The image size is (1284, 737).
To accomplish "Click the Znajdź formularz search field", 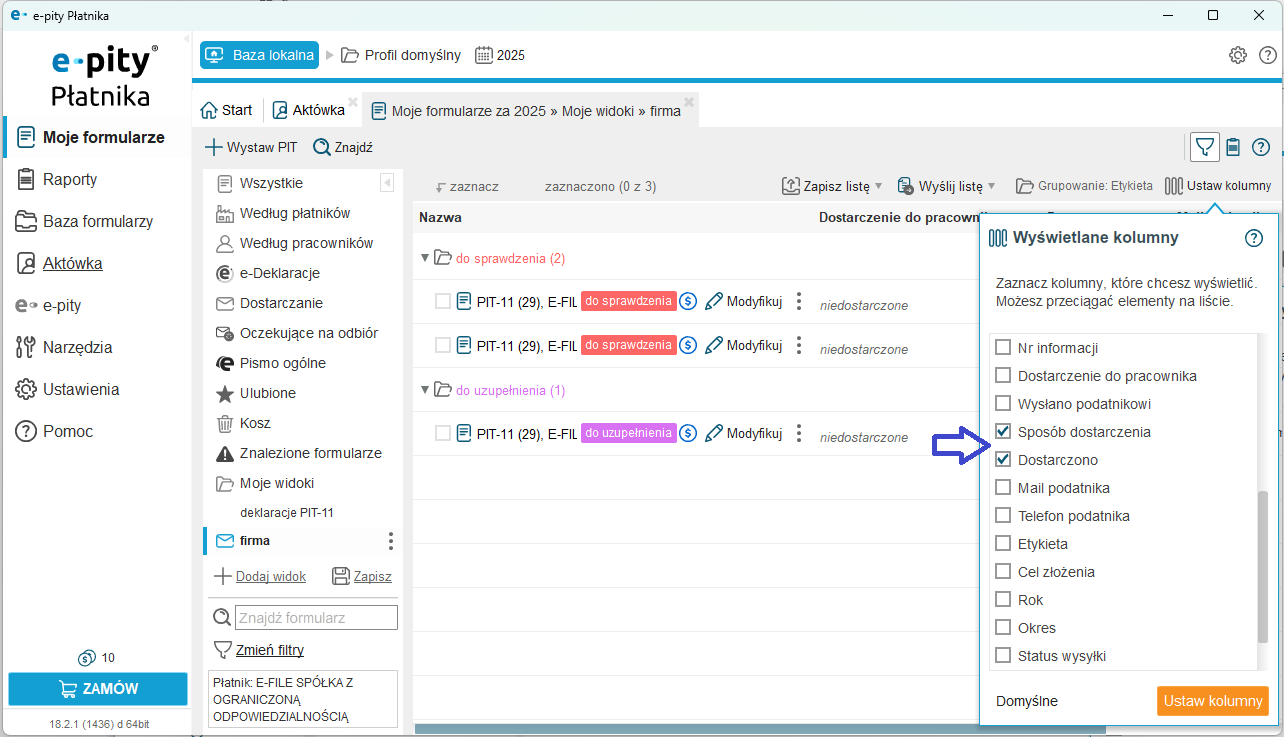I will click(316, 618).
